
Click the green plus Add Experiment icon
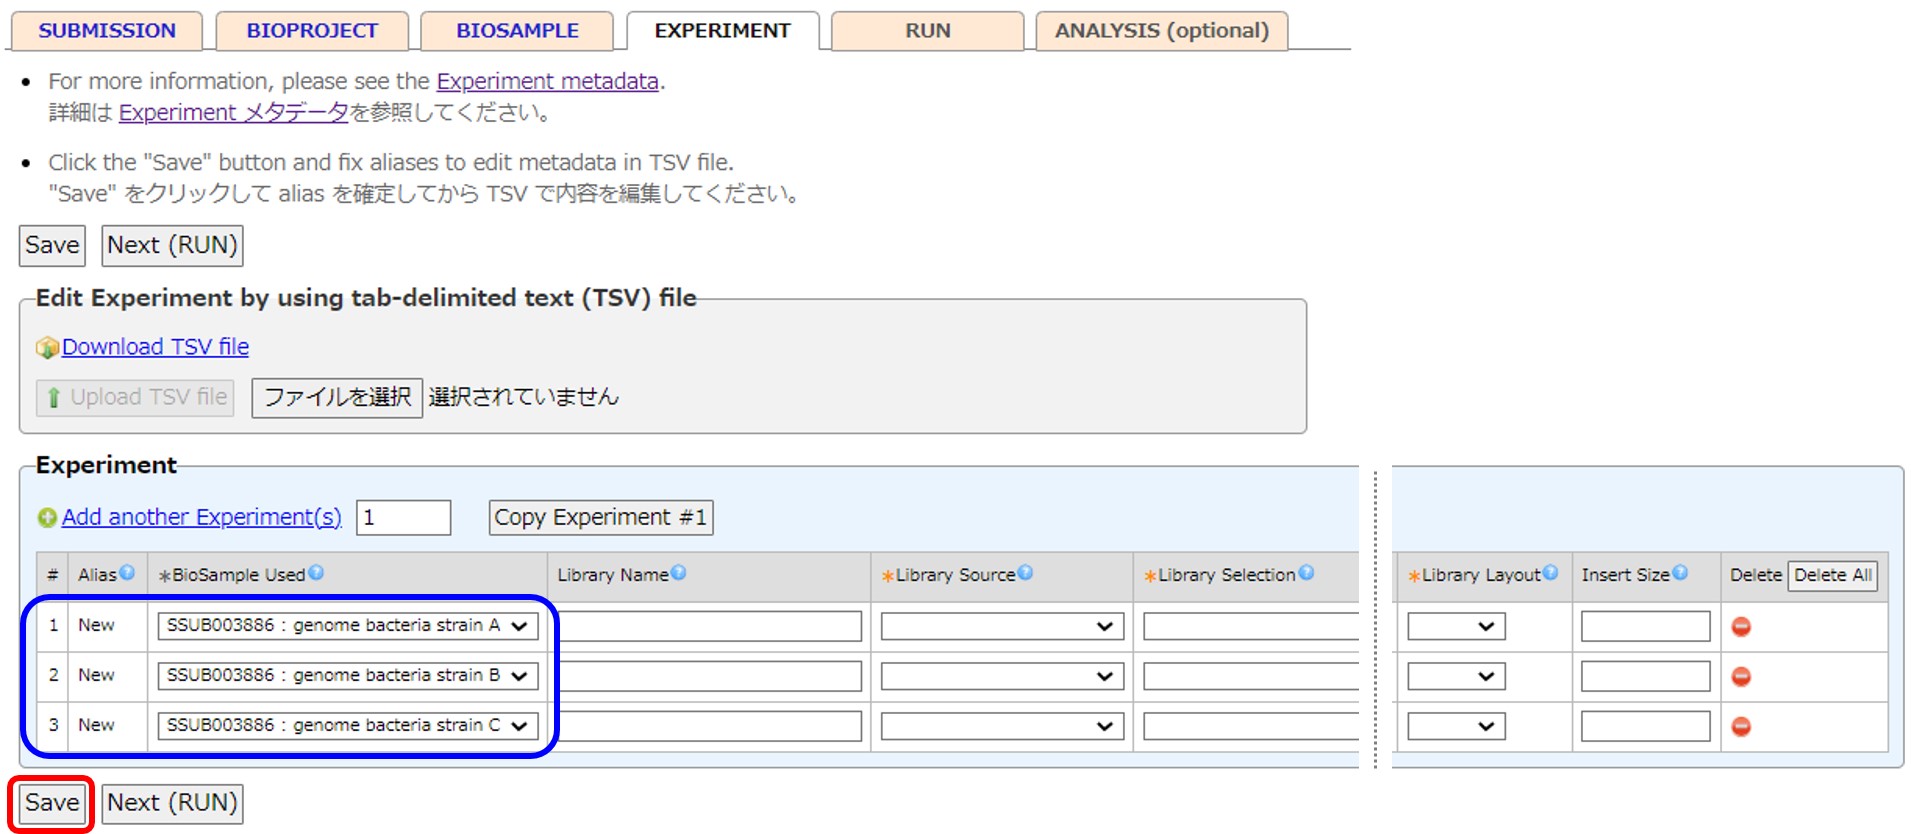47,518
